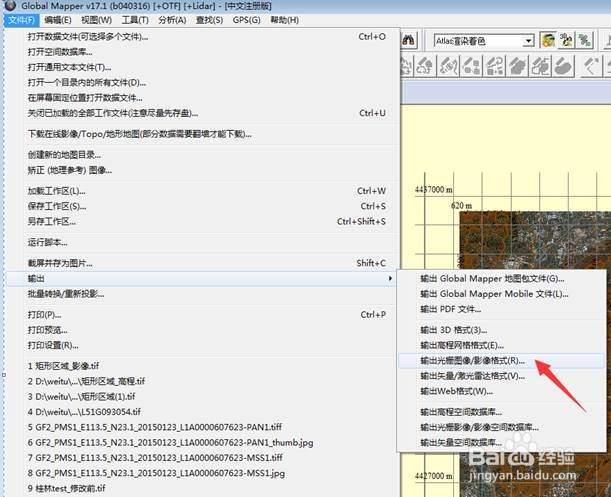Select 输出 Global Mapper 地图包文件(G)...
611x497 pixels.
(502, 278)
